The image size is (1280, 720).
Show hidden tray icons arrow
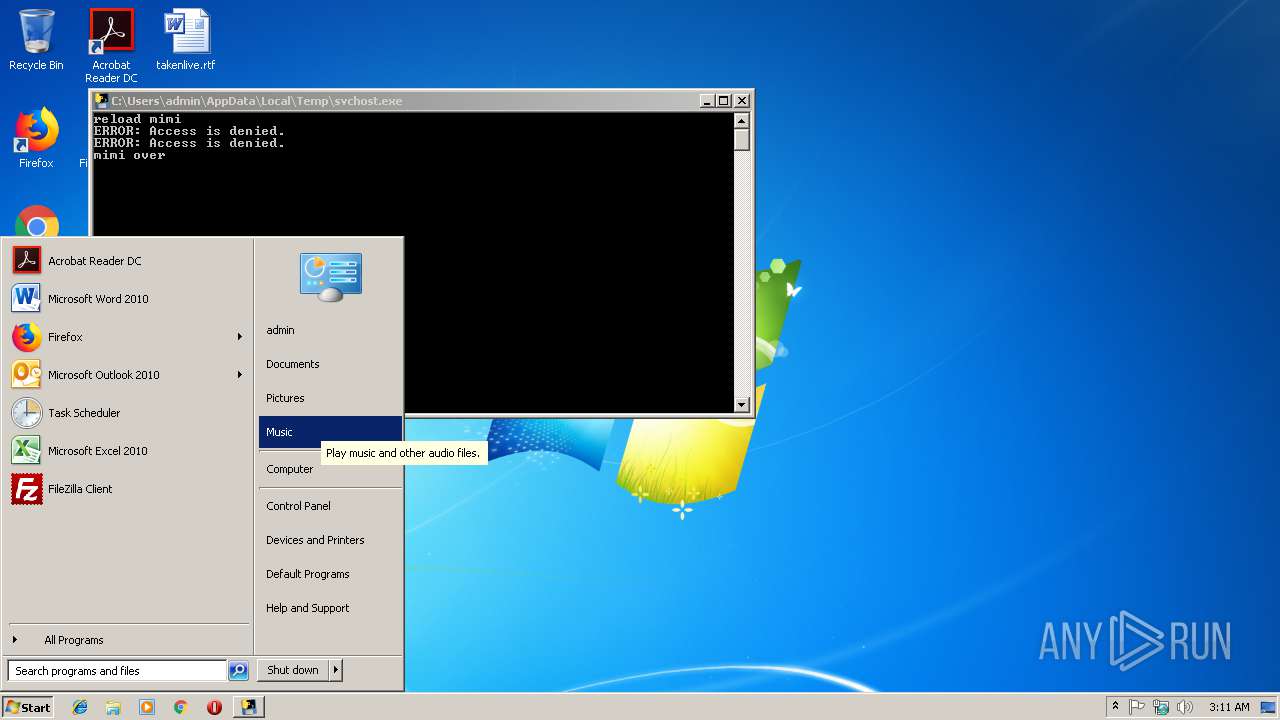pos(1115,707)
